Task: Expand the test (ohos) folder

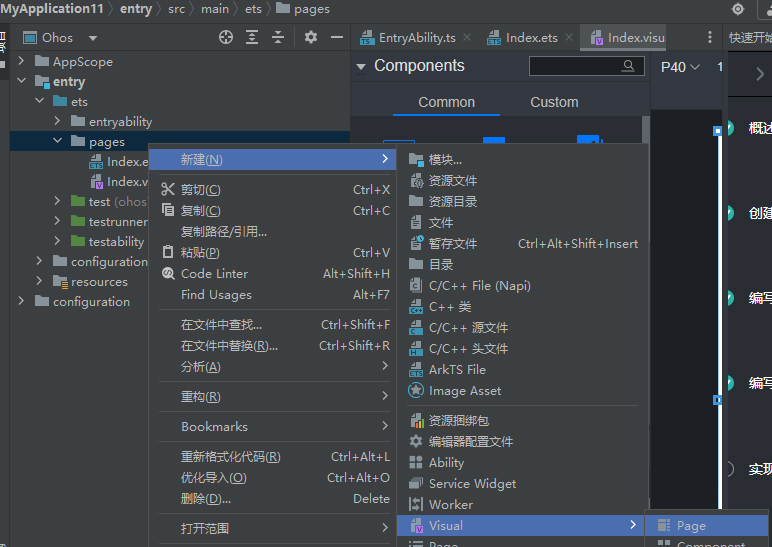Action: (57, 201)
